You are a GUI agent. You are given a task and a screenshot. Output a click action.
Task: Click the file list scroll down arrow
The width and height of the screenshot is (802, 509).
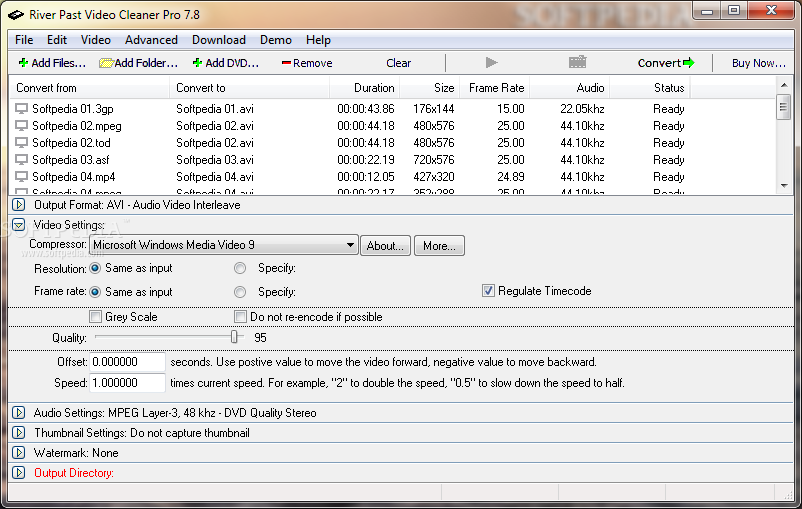[x=784, y=186]
